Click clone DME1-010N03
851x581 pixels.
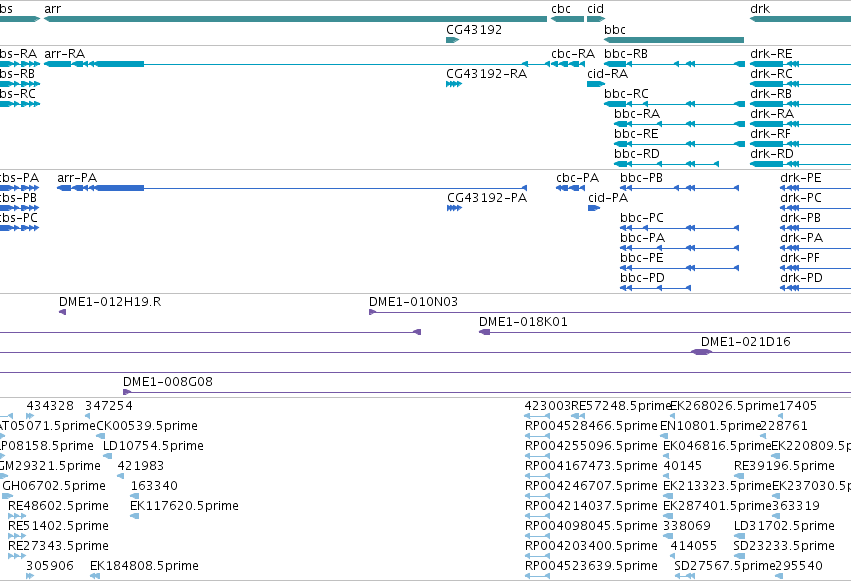pos(610,312)
